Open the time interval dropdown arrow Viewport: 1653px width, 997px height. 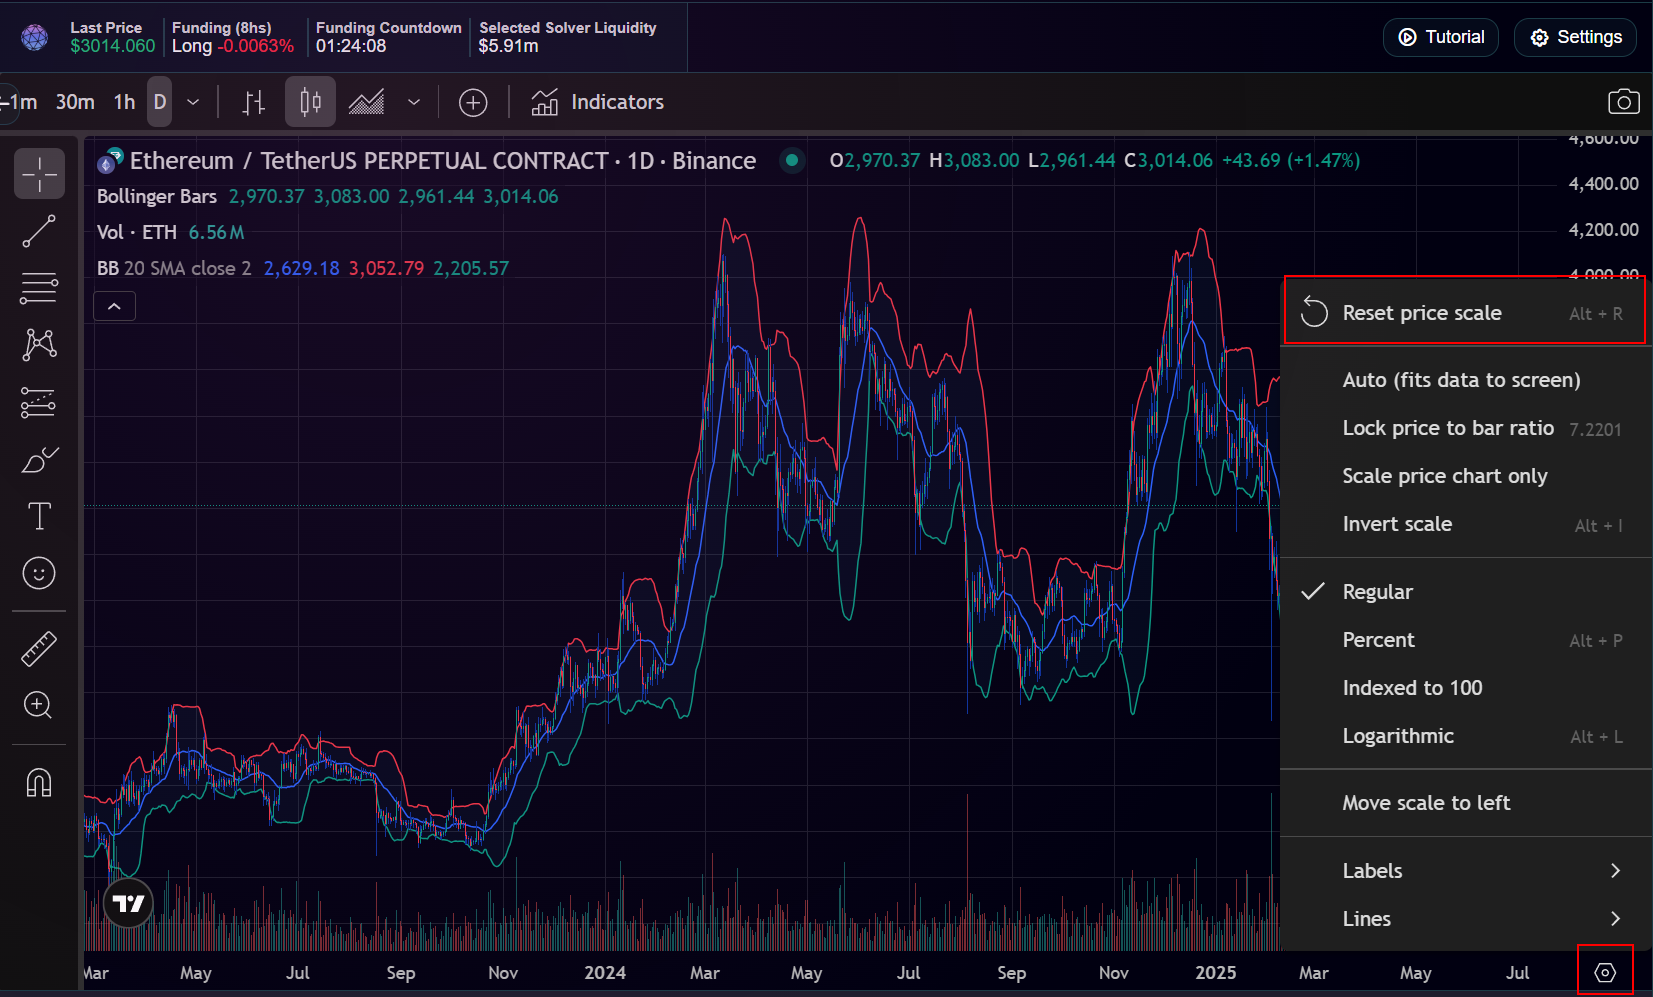pyautogui.click(x=193, y=102)
